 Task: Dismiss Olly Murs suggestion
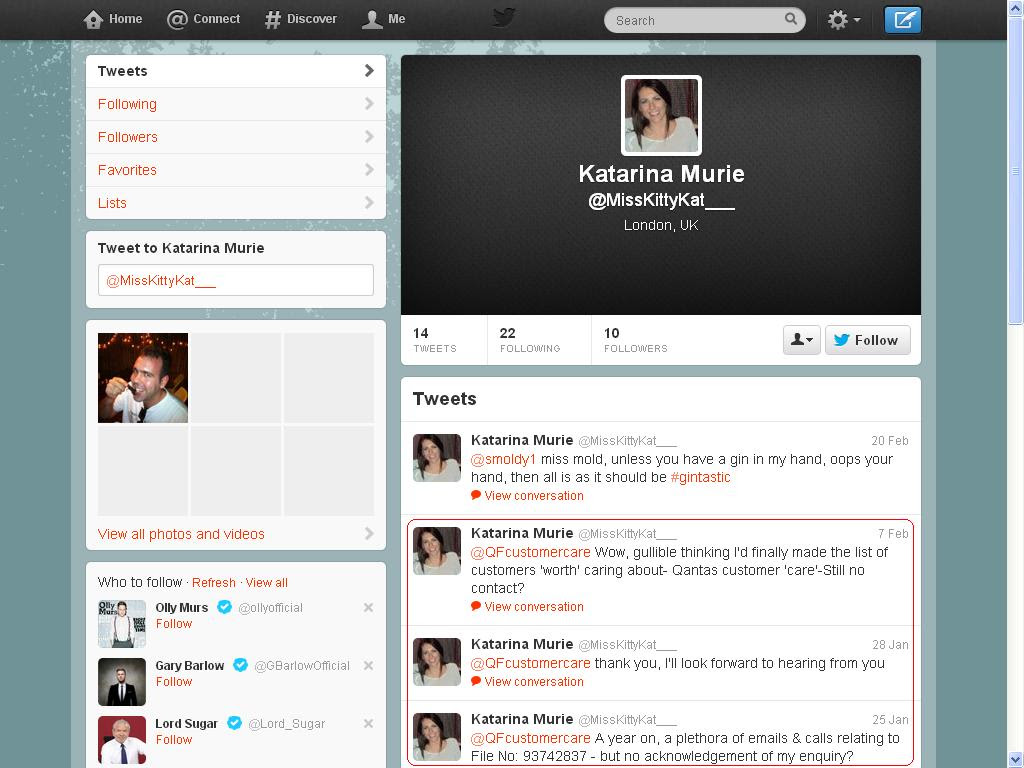tap(368, 607)
